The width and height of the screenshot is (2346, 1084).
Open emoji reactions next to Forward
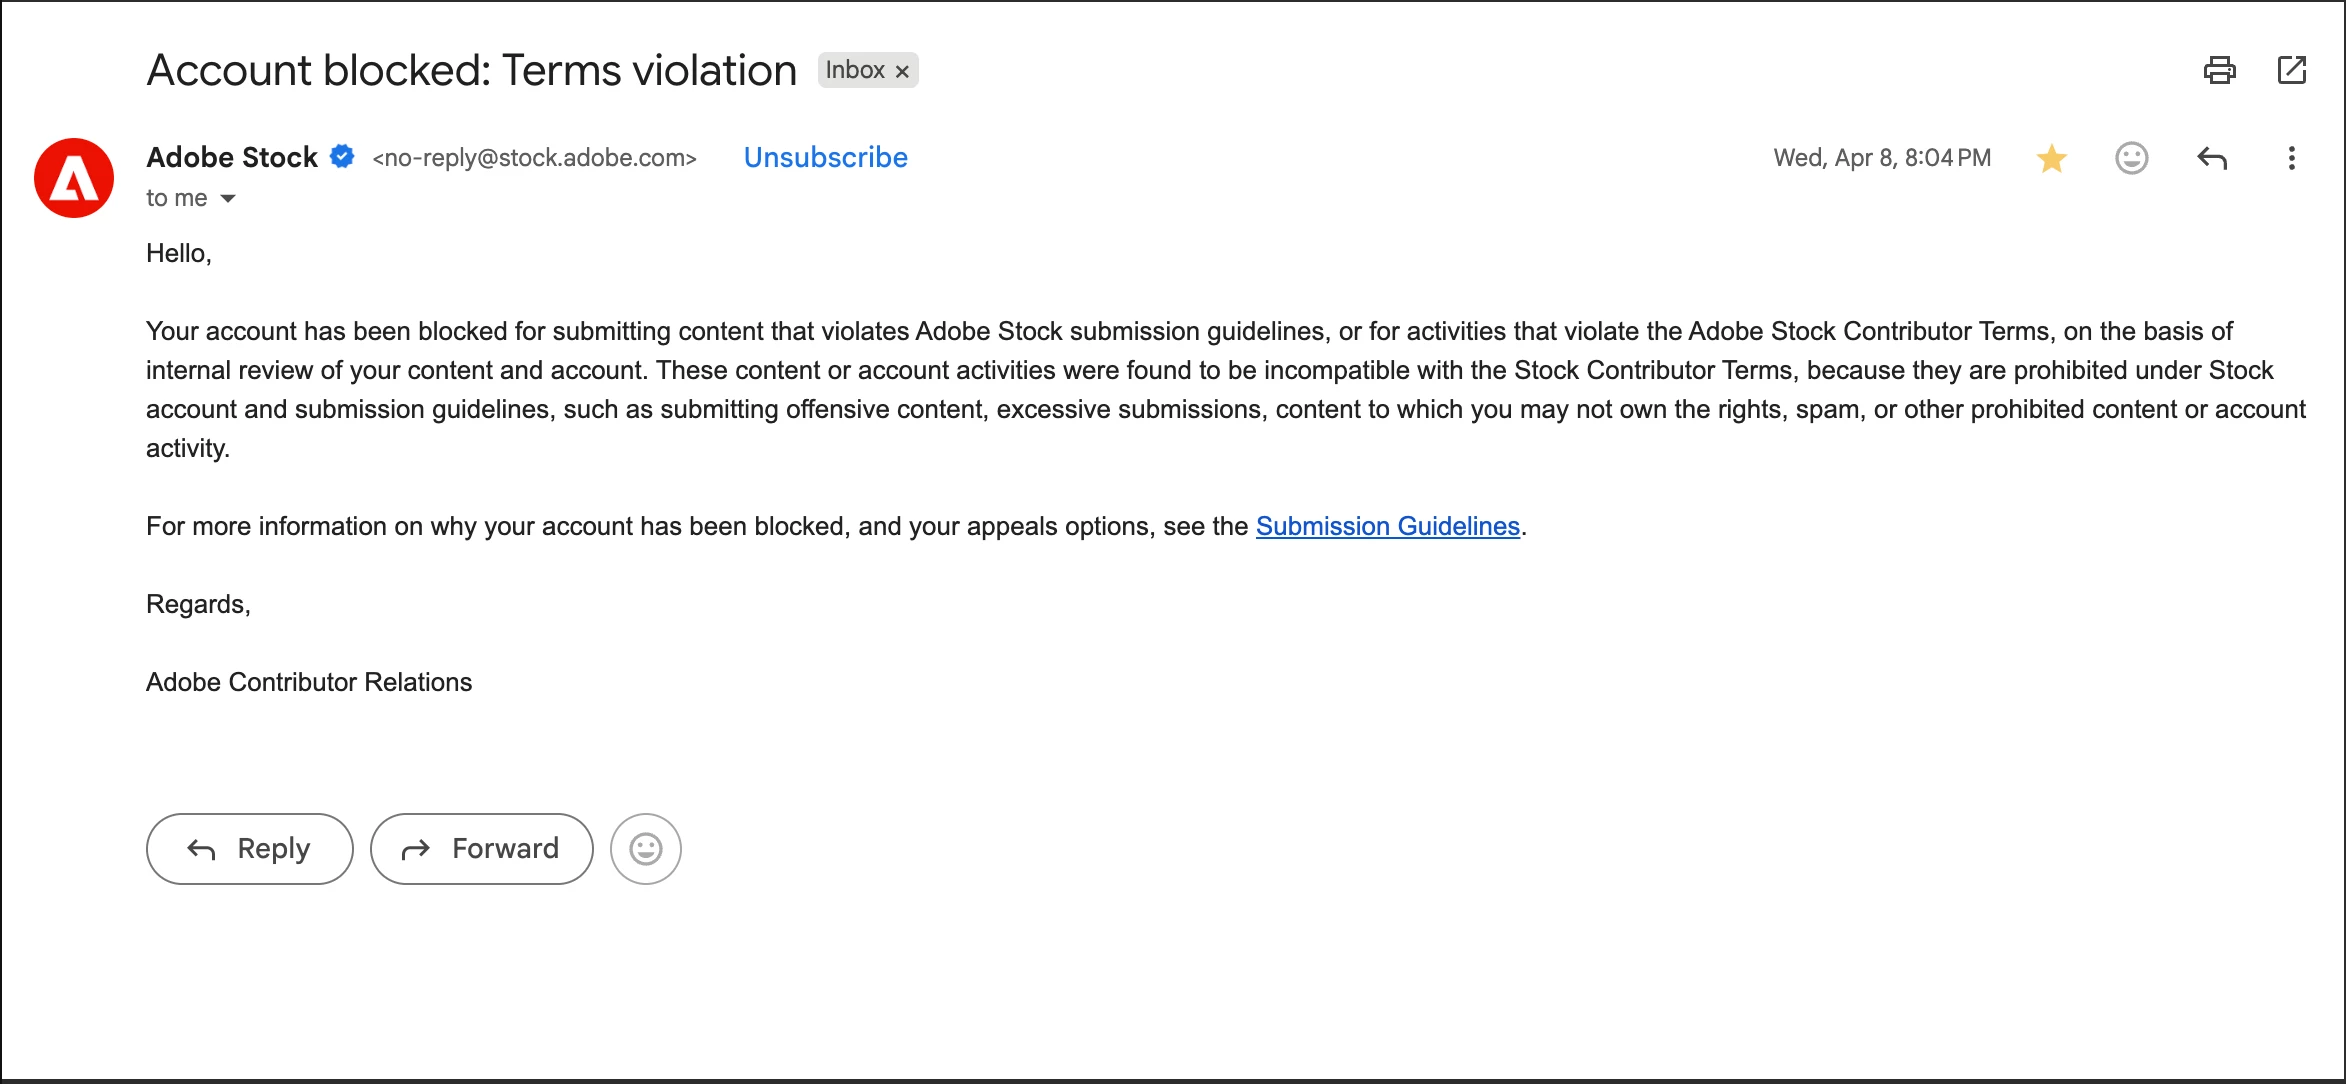(646, 849)
